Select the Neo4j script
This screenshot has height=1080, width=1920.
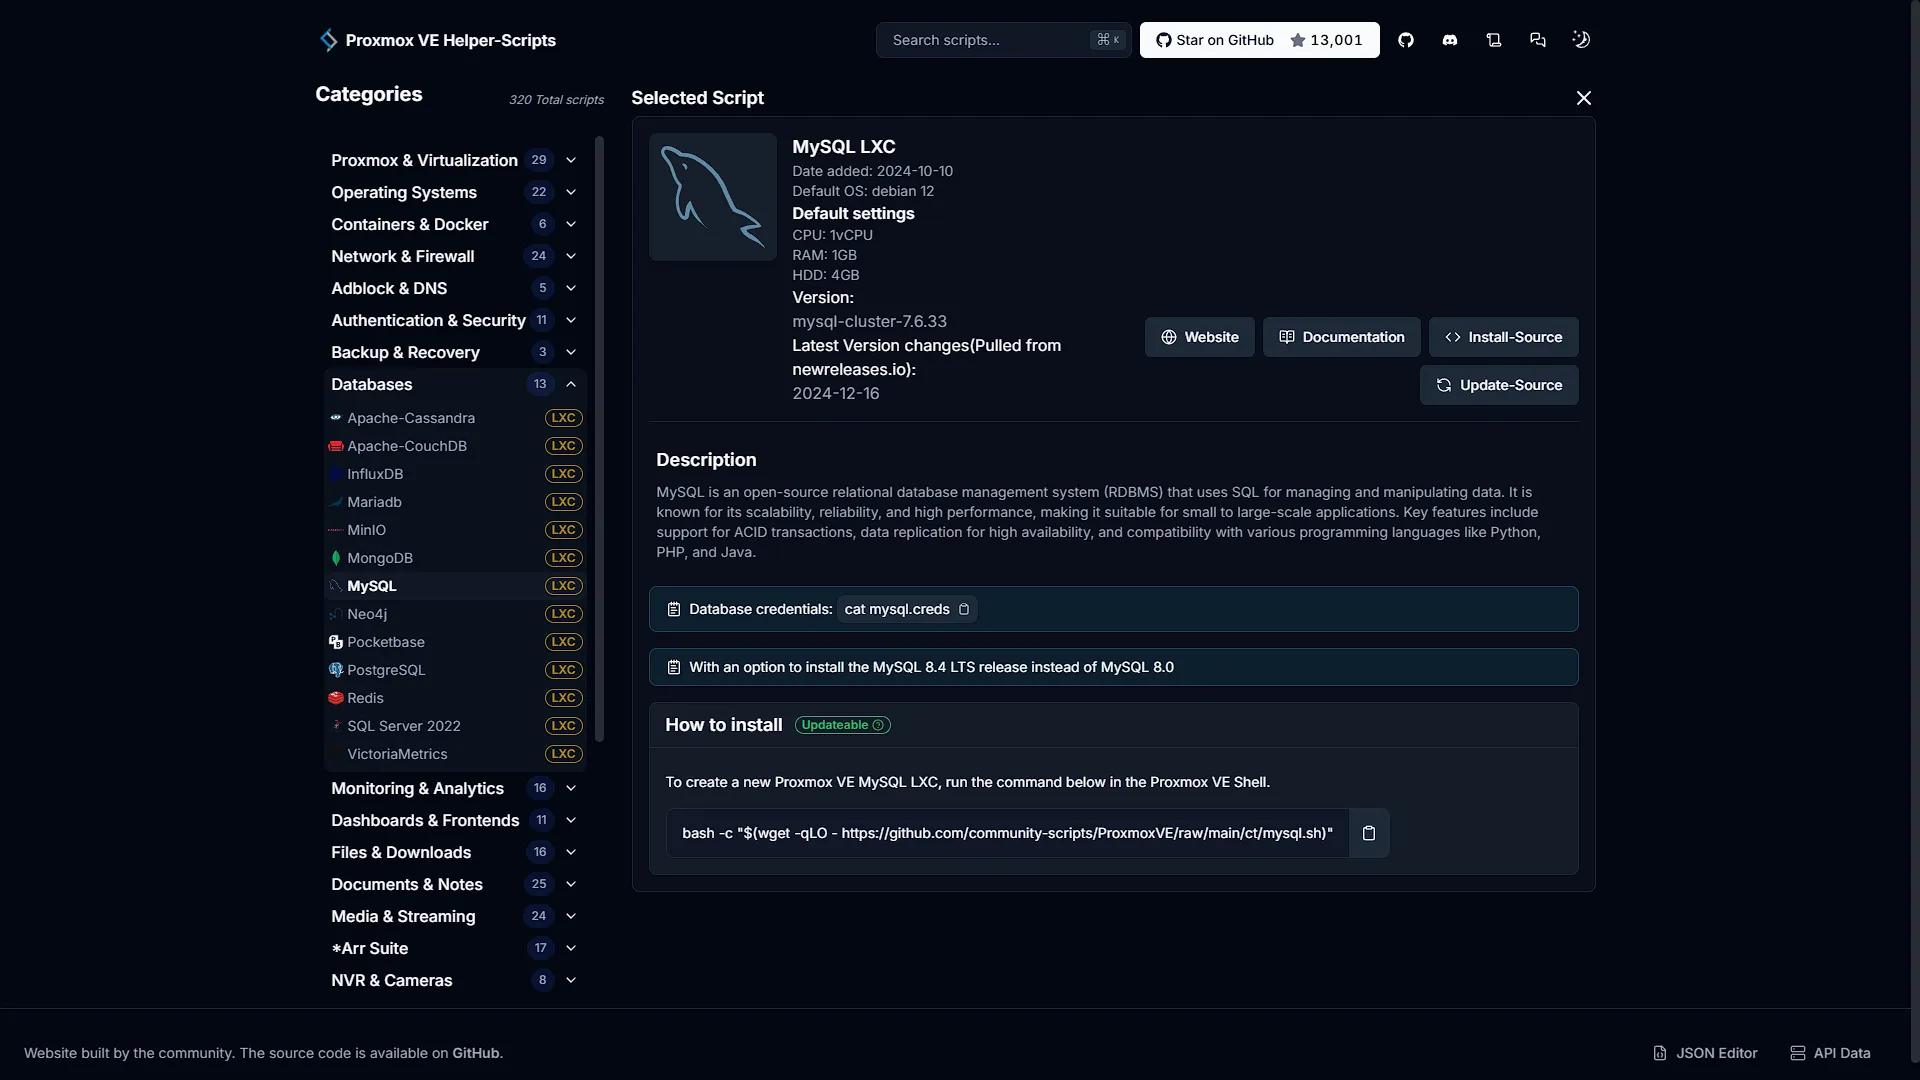point(455,614)
